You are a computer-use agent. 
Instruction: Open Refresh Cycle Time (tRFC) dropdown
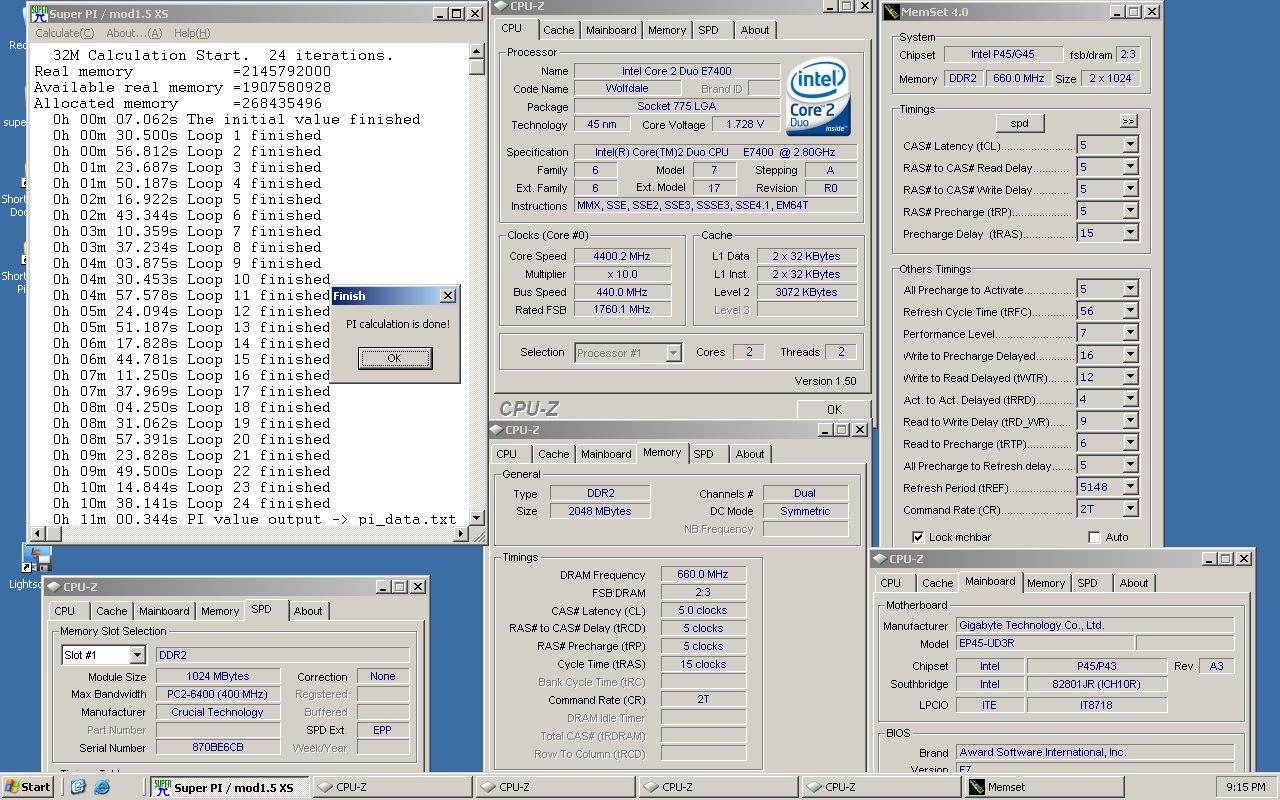click(1130, 311)
